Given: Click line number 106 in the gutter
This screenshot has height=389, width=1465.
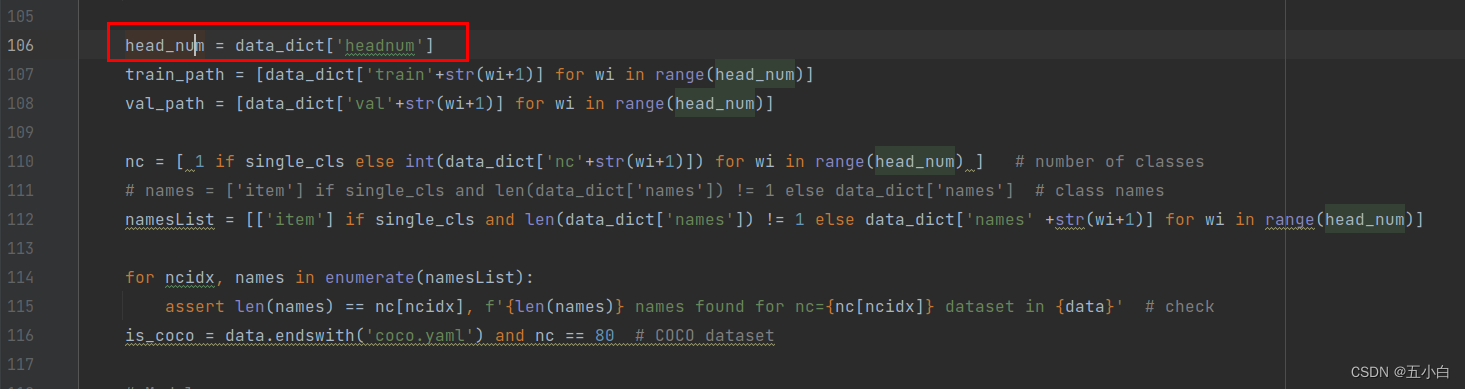Looking at the screenshot, I should [x=20, y=45].
